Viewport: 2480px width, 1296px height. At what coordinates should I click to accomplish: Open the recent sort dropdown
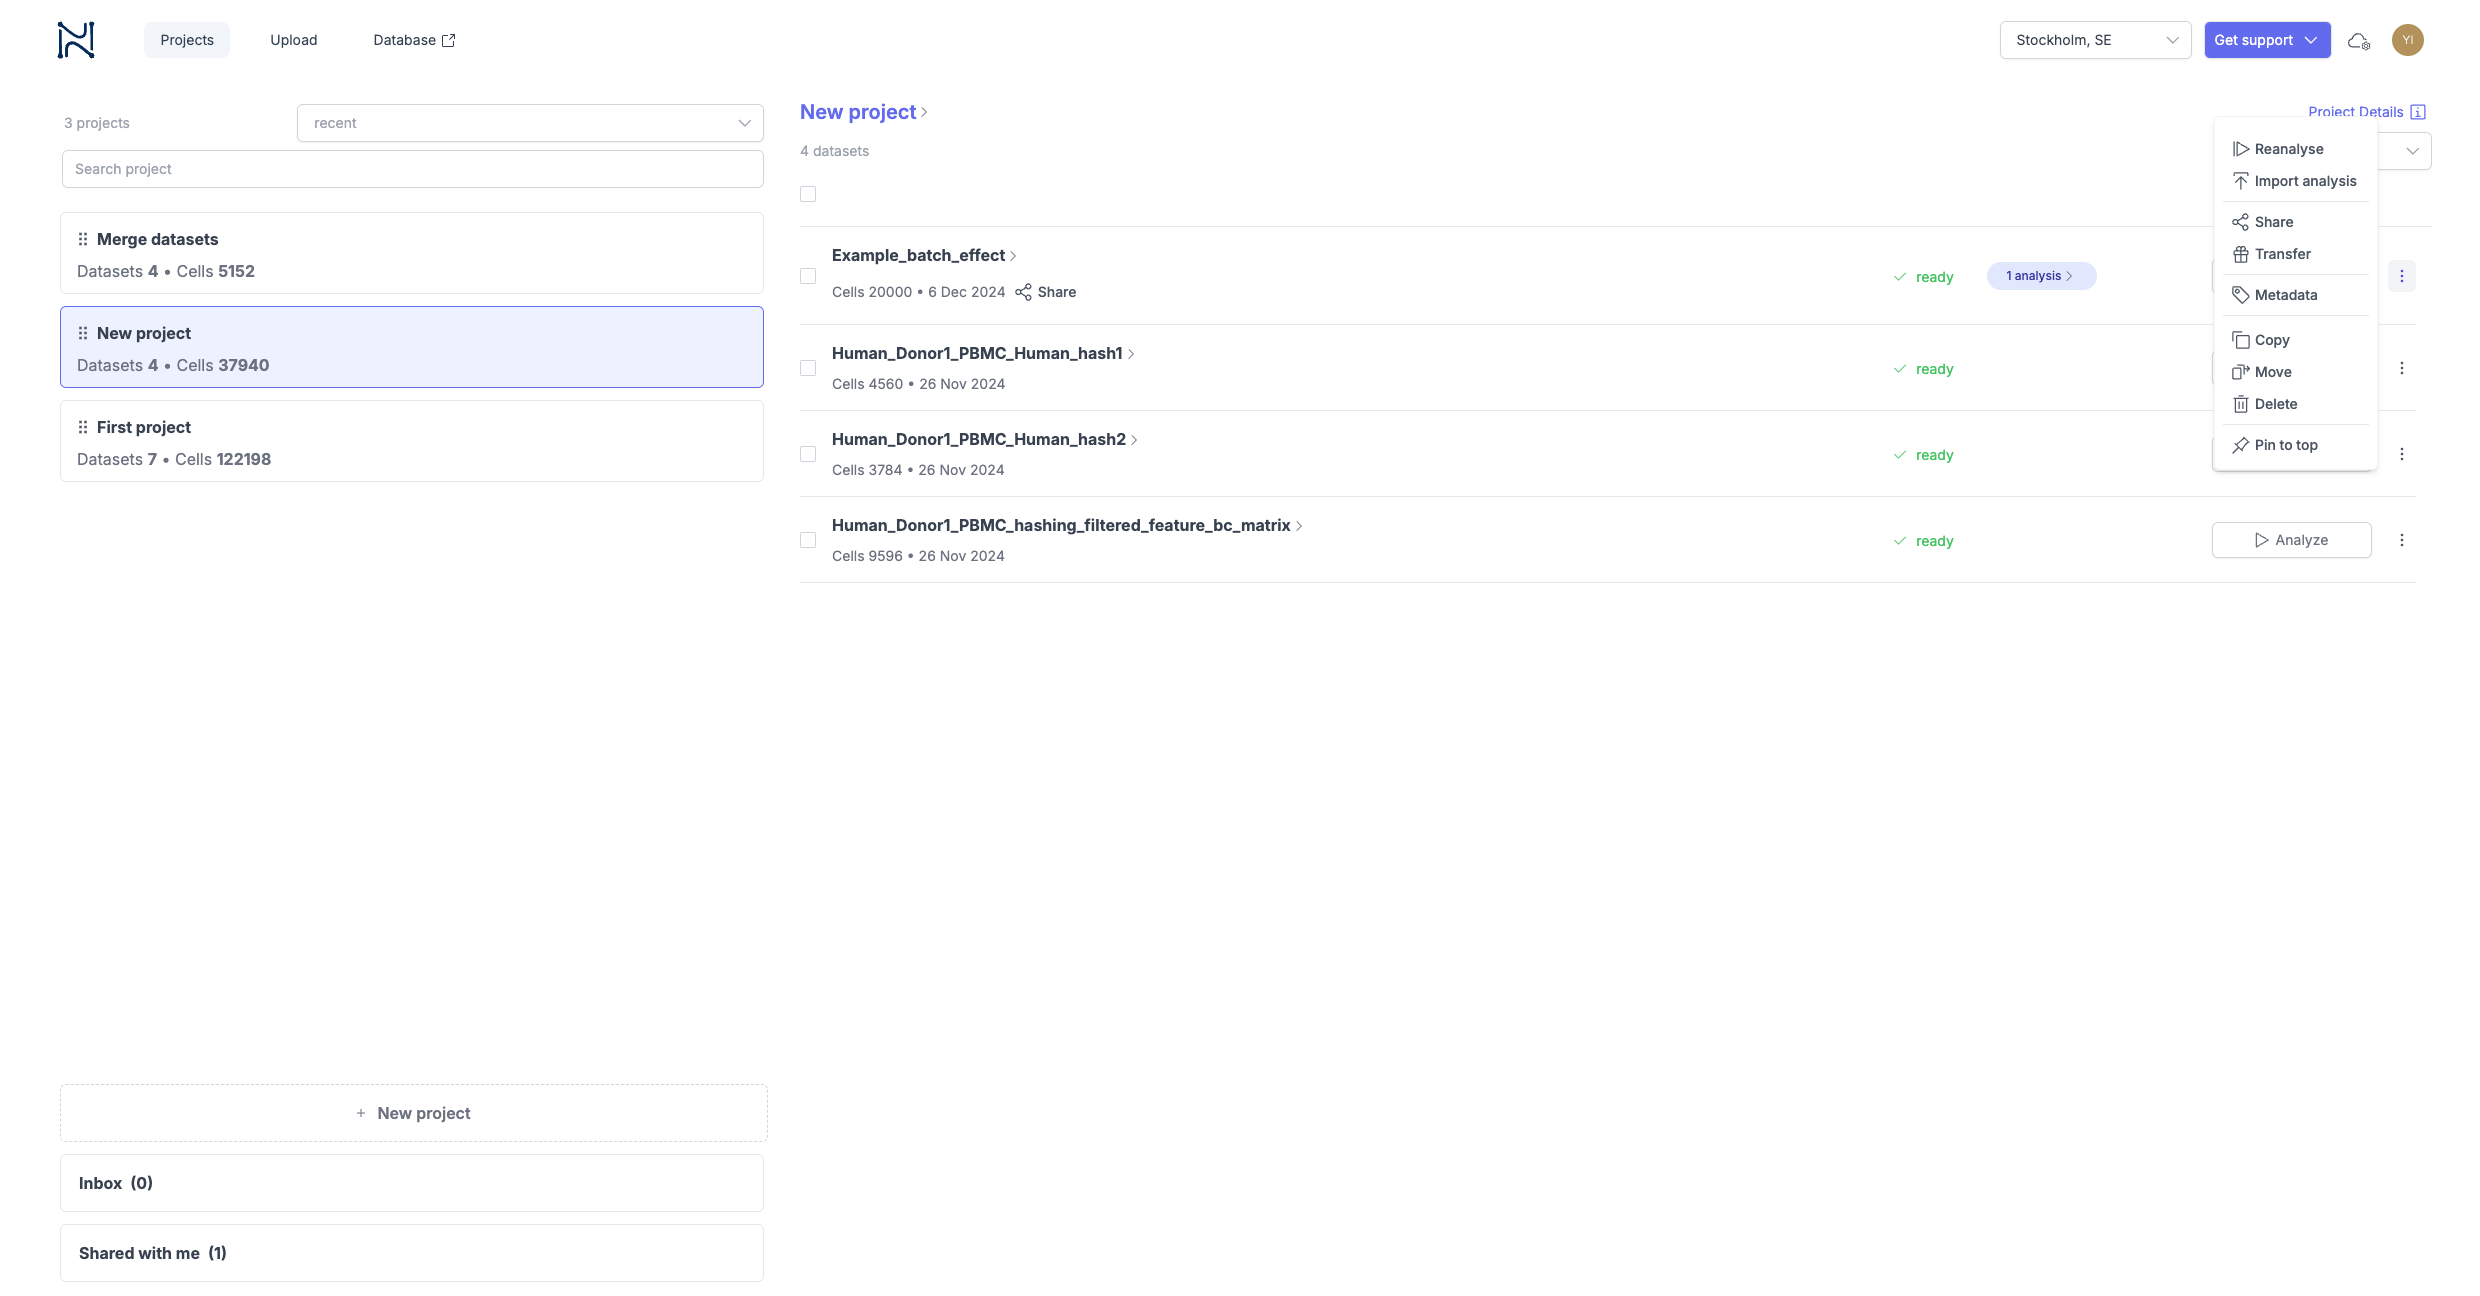point(530,123)
